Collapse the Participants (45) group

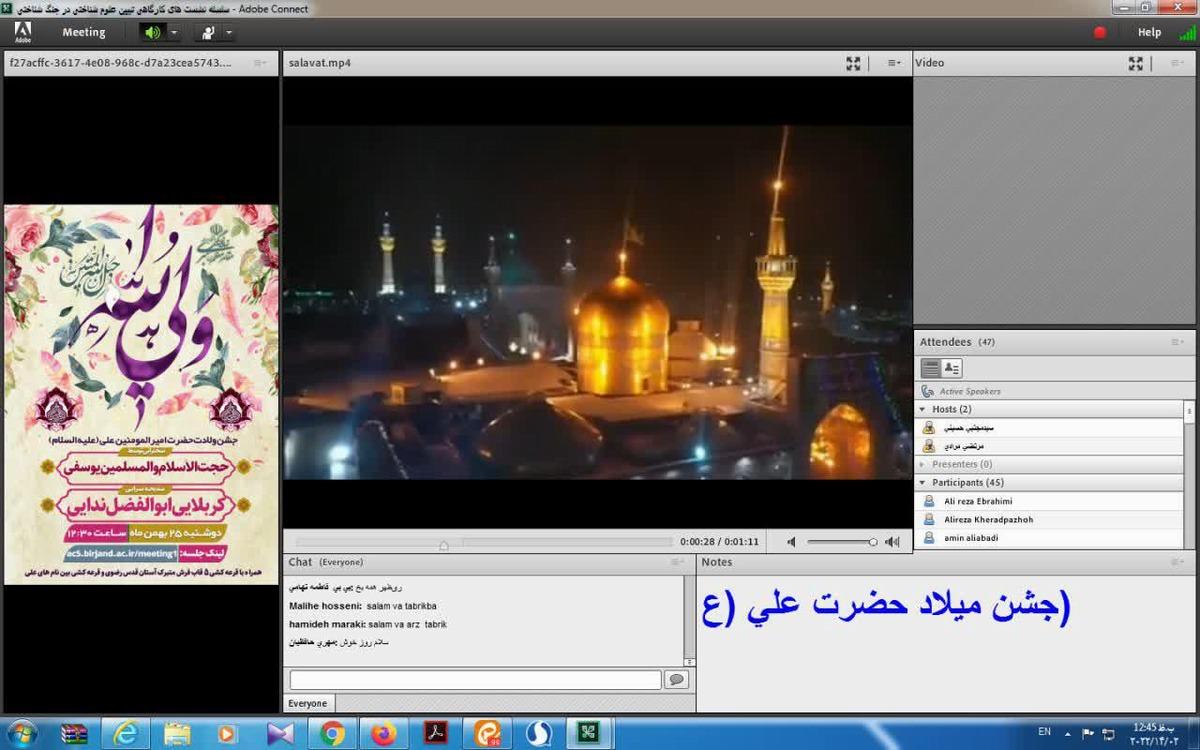(922, 482)
